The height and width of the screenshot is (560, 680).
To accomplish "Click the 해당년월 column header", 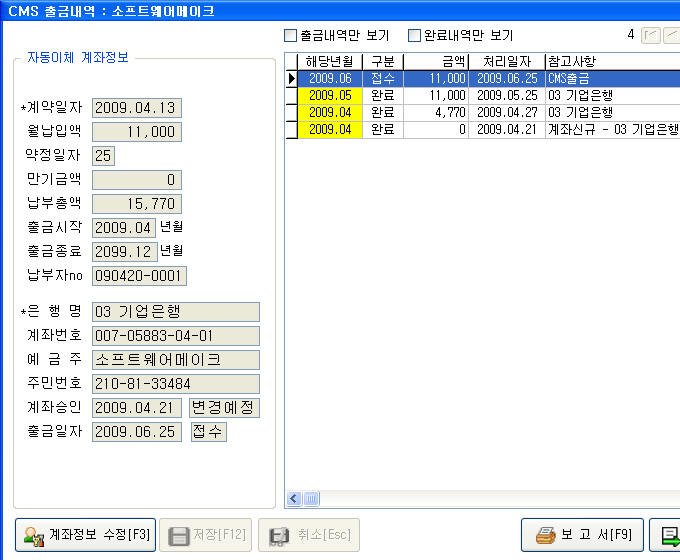I will 330,62.
